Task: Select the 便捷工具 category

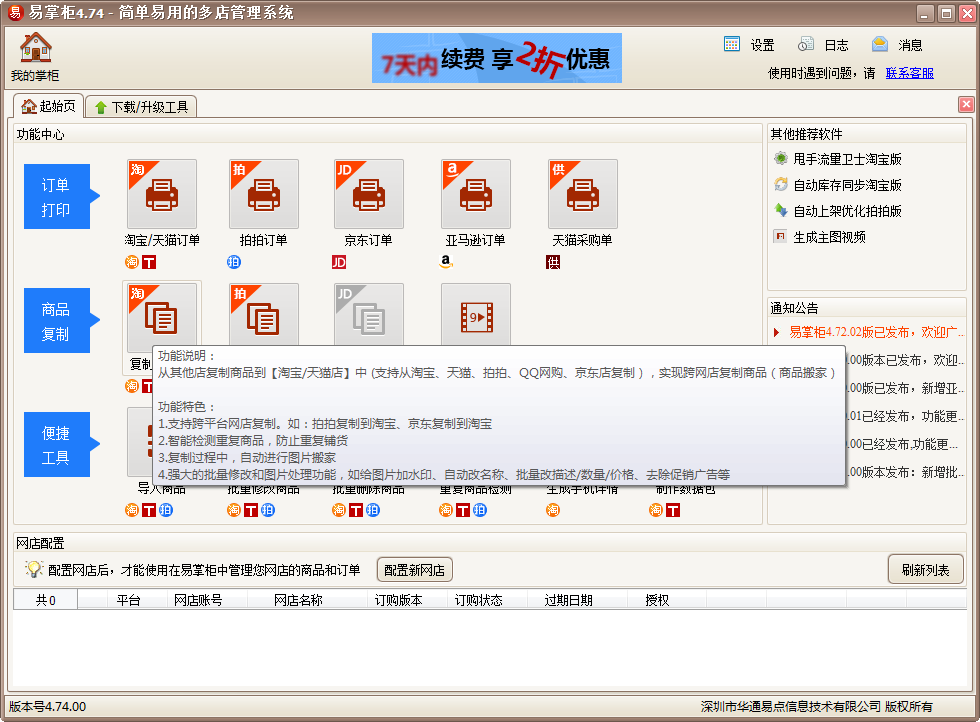Action: point(61,444)
